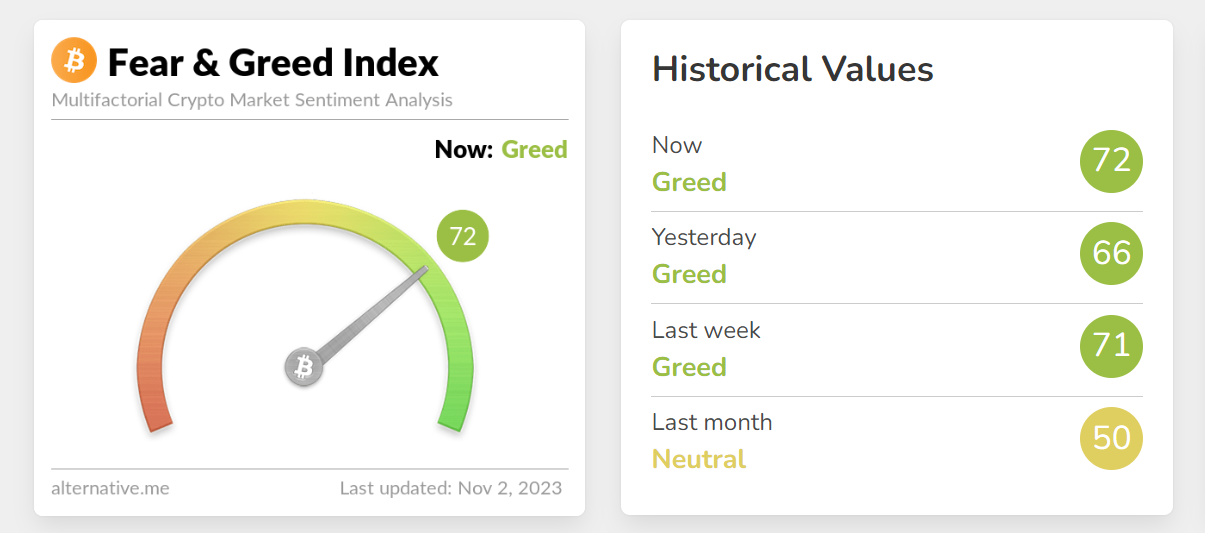Image resolution: width=1205 pixels, height=533 pixels.
Task: Click the yellow Last month 50 badge
Action: [1111, 439]
